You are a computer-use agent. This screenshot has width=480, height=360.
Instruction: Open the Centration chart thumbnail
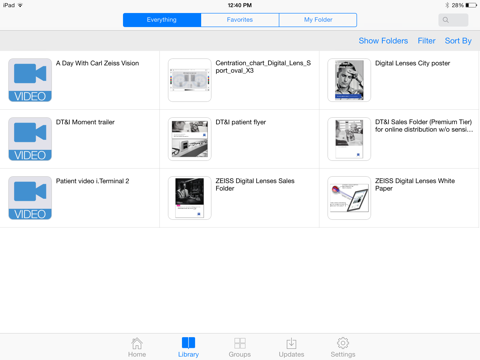click(x=190, y=80)
